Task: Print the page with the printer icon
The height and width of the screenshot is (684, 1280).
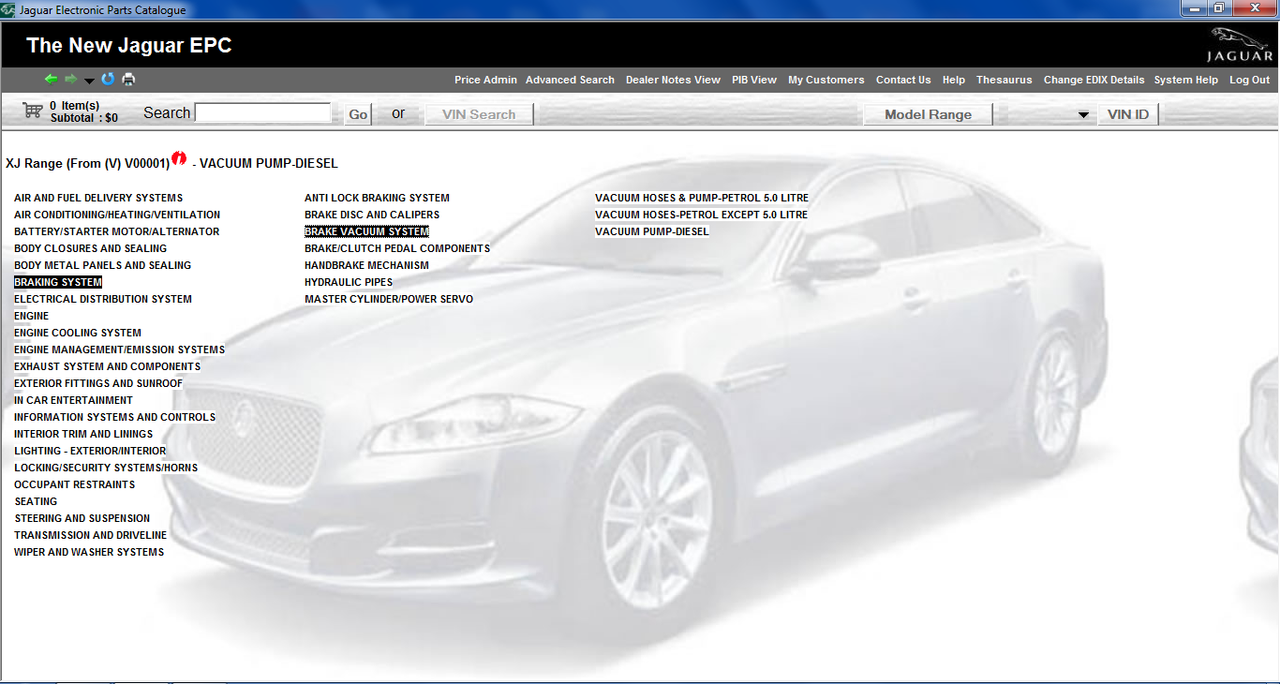Action: pos(129,79)
